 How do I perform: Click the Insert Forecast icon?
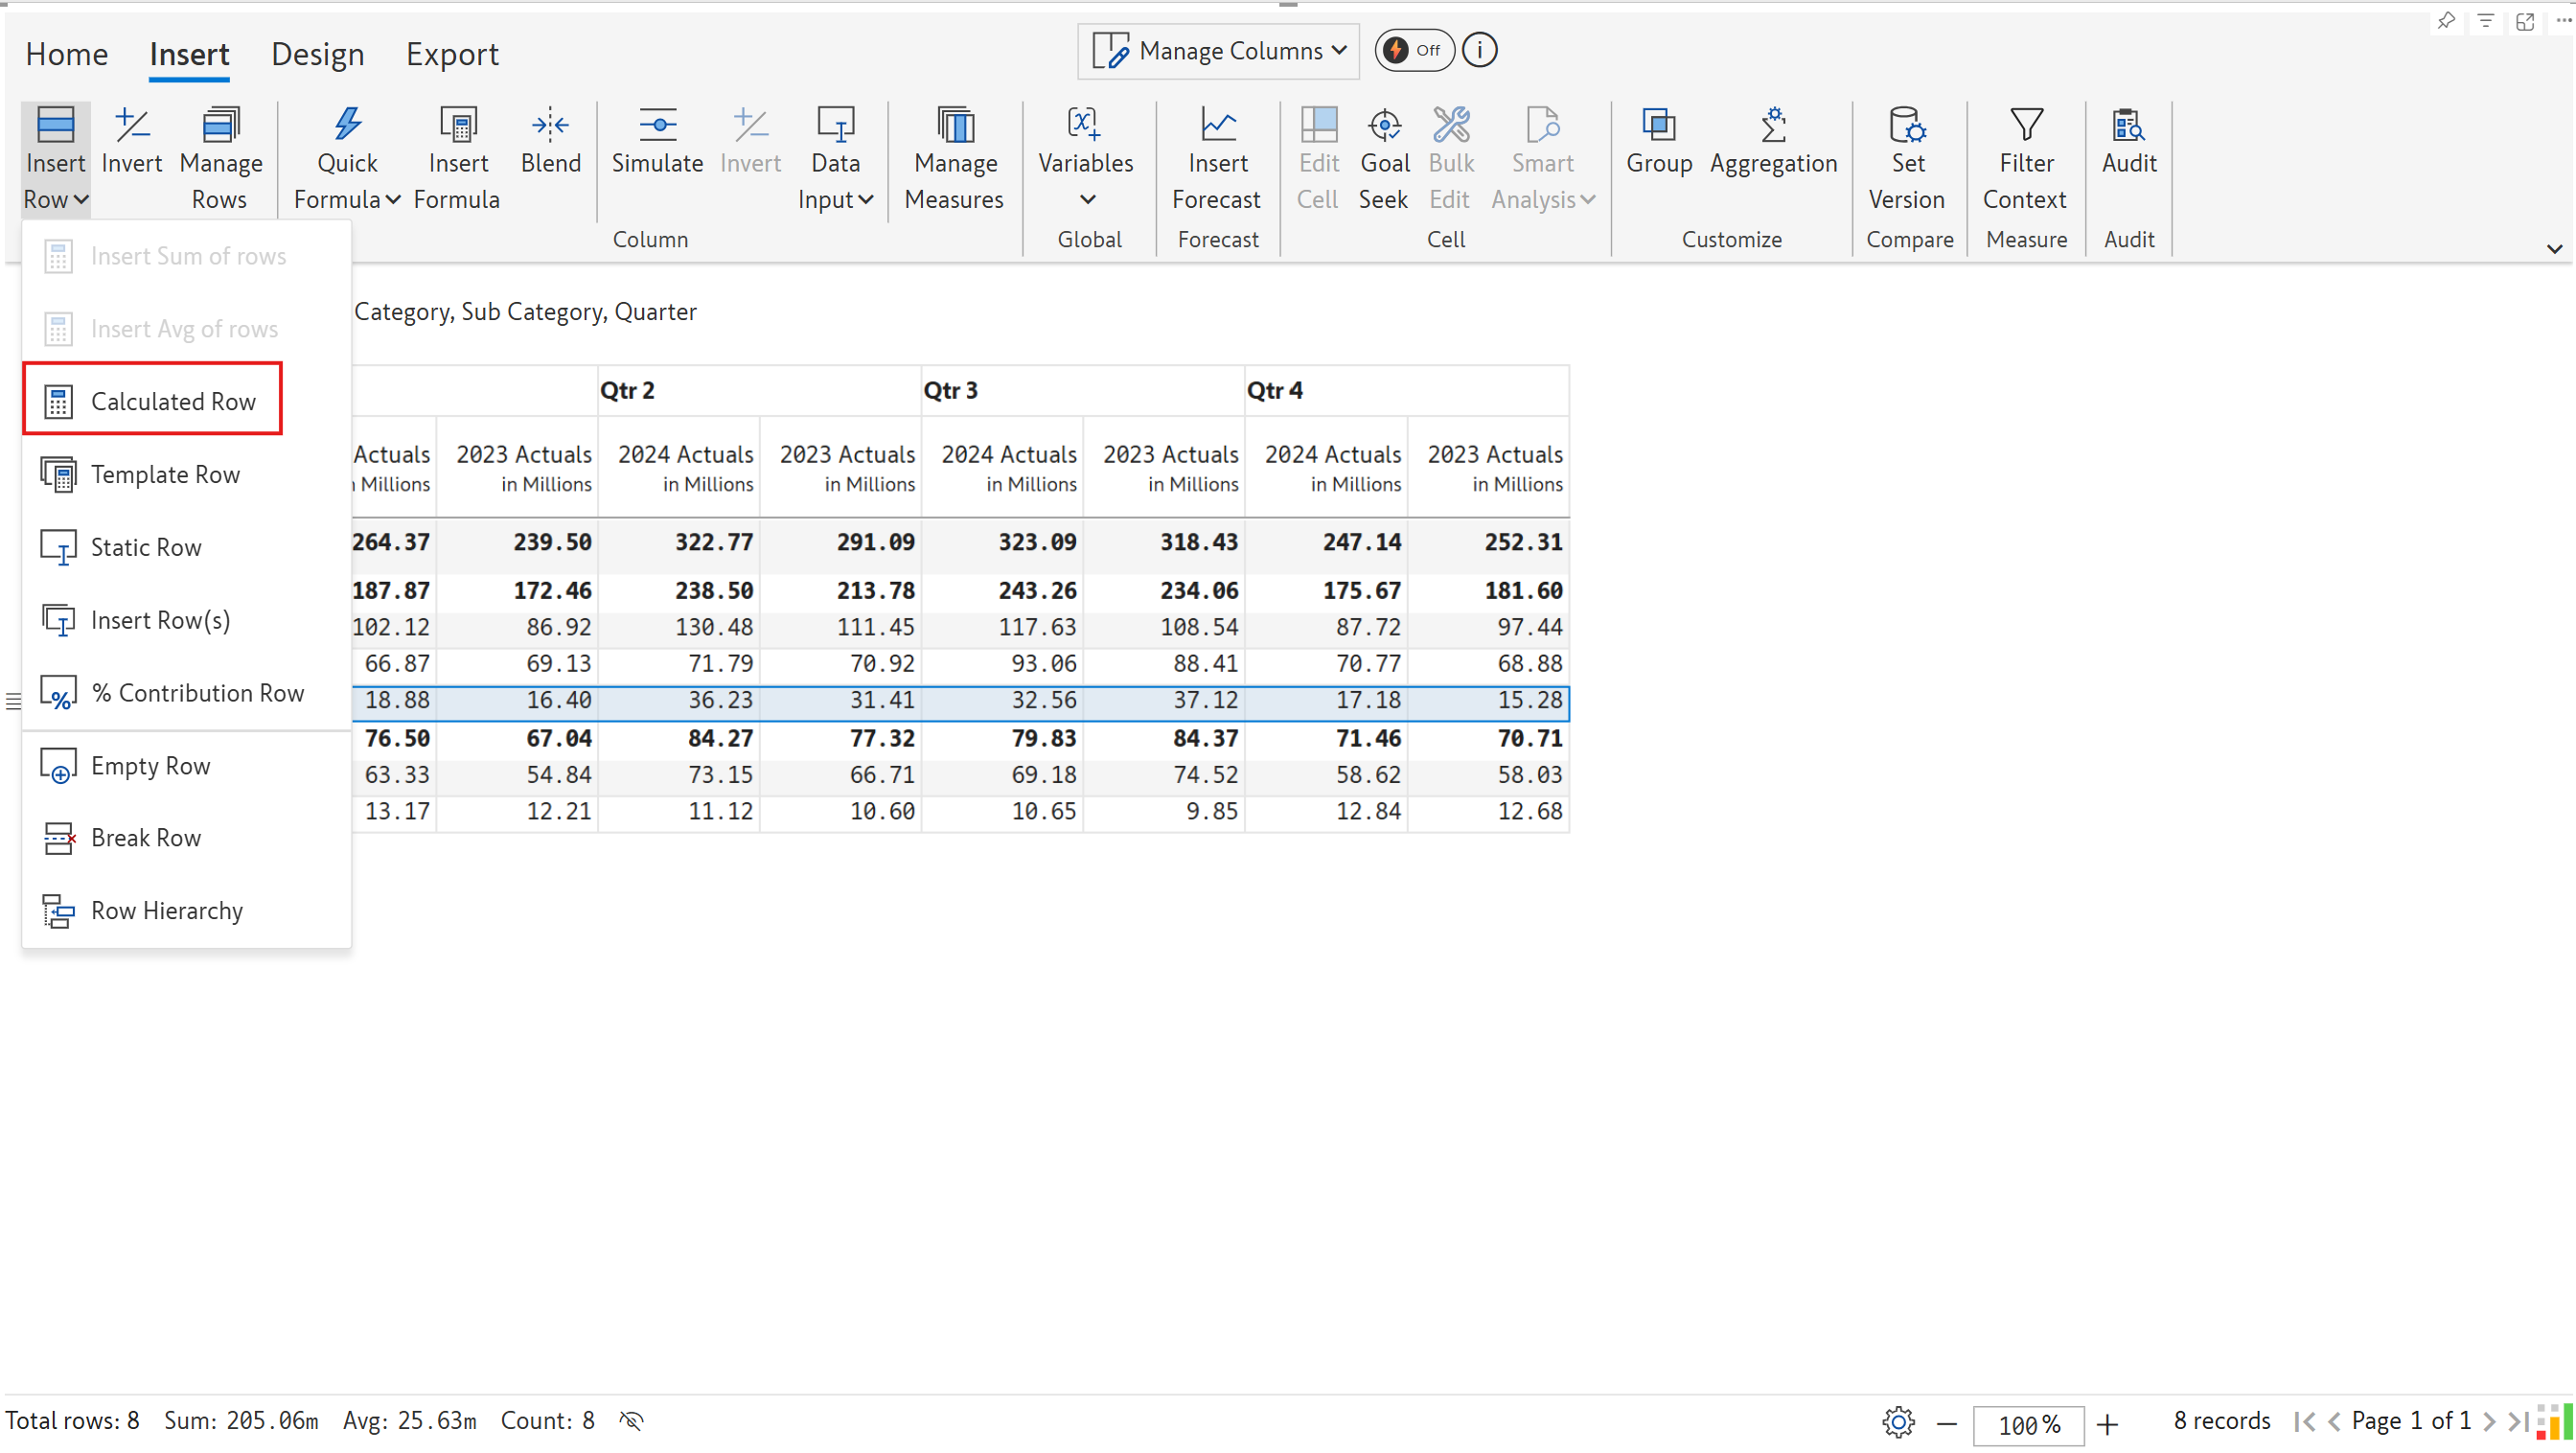point(1217,126)
